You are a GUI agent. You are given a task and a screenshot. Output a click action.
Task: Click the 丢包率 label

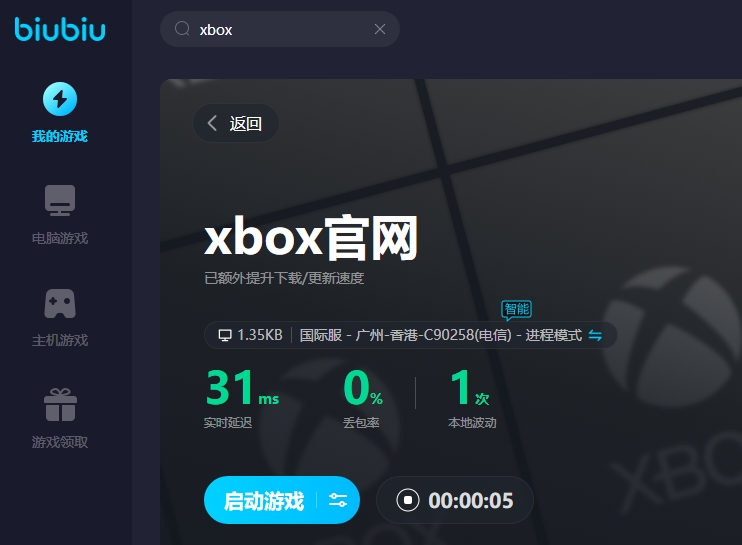click(x=361, y=422)
